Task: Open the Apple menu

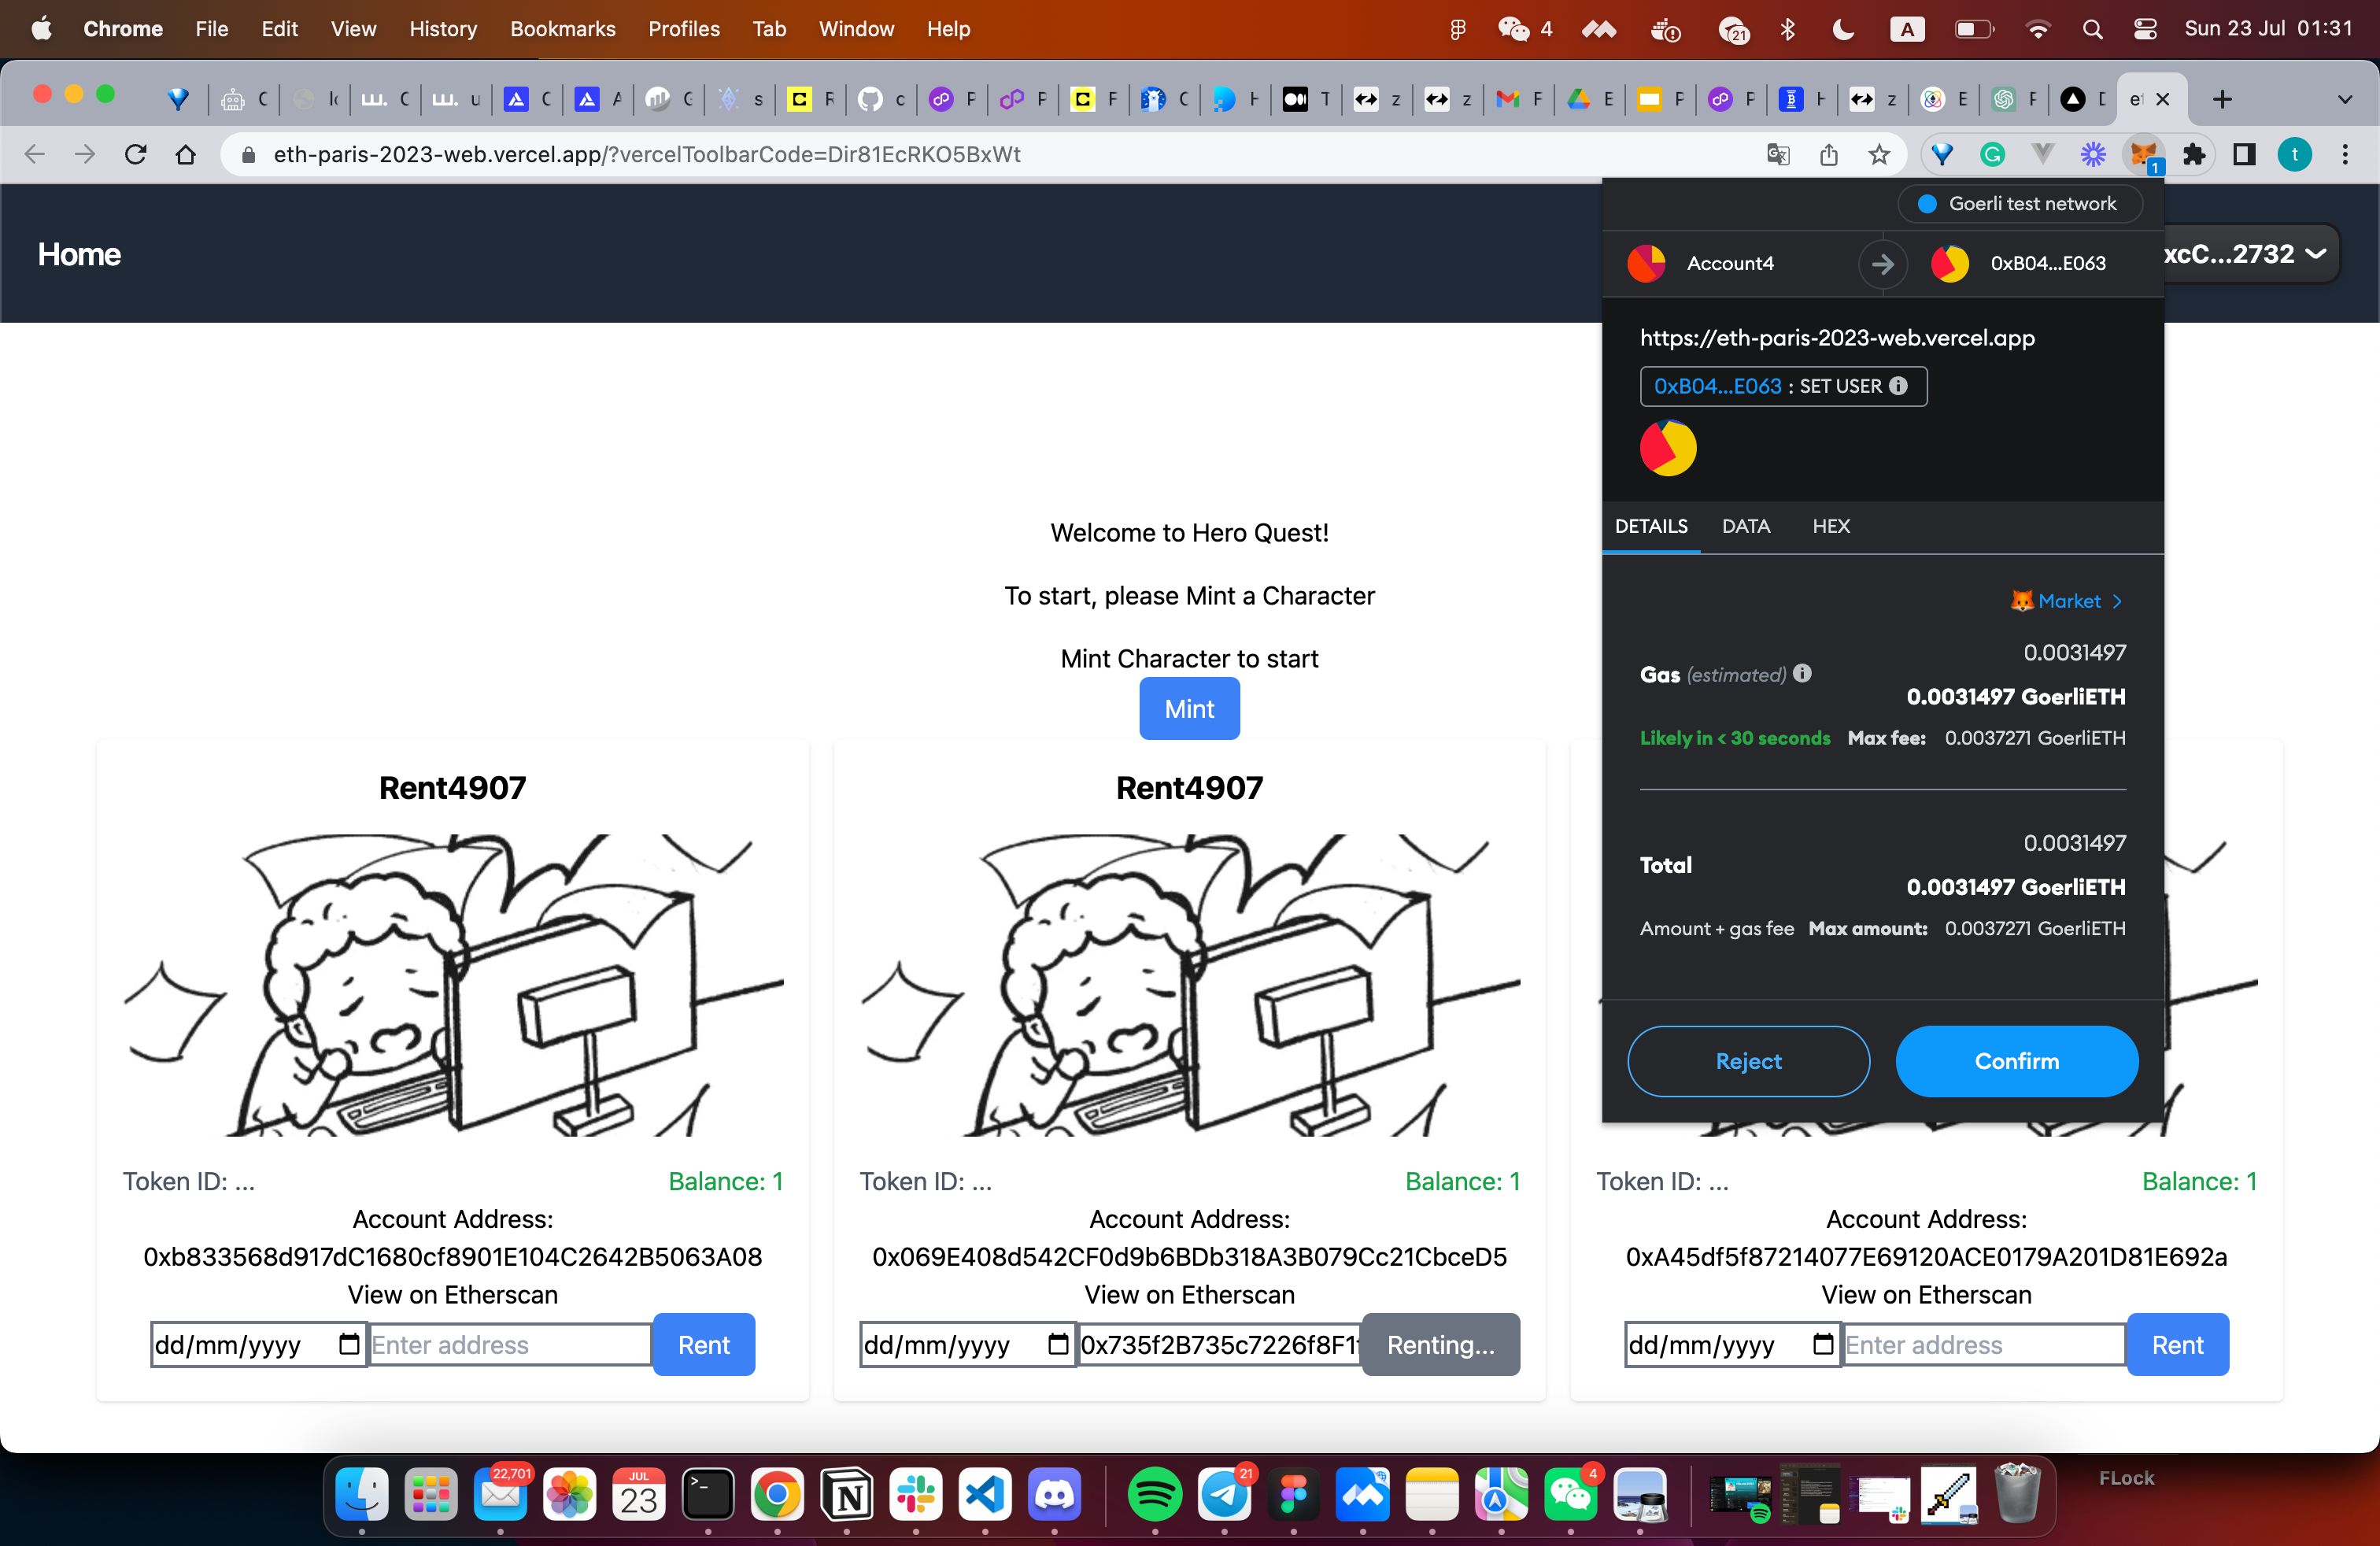Action: [41, 29]
